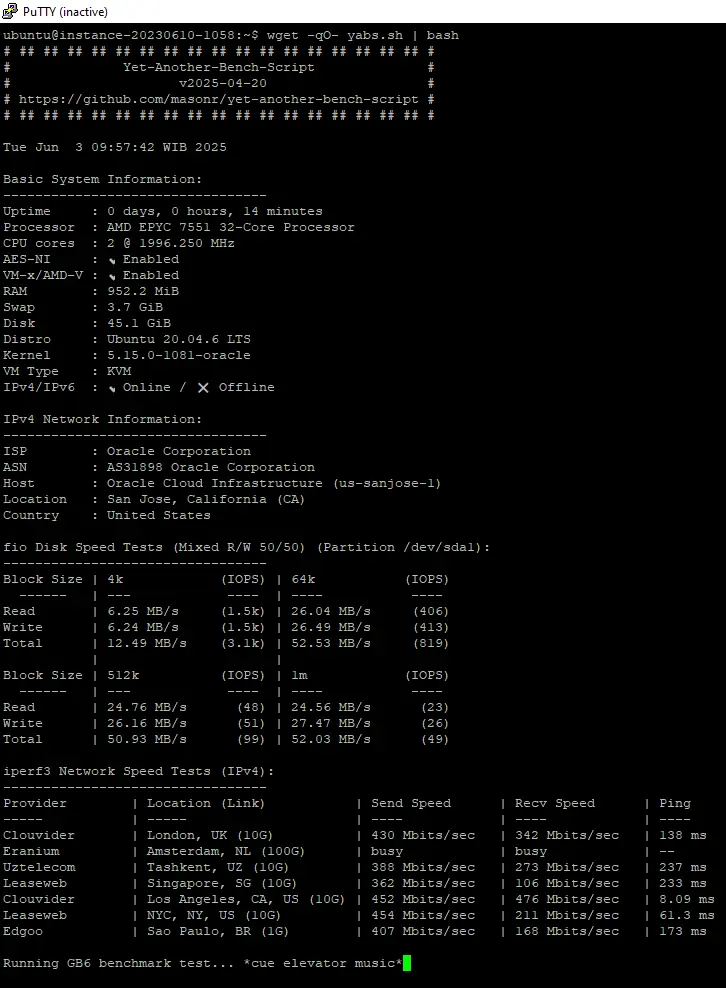This screenshot has height=988, width=726.
Task: Click the 4k Total speed '12.49 MB/s'
Action: pos(147,643)
